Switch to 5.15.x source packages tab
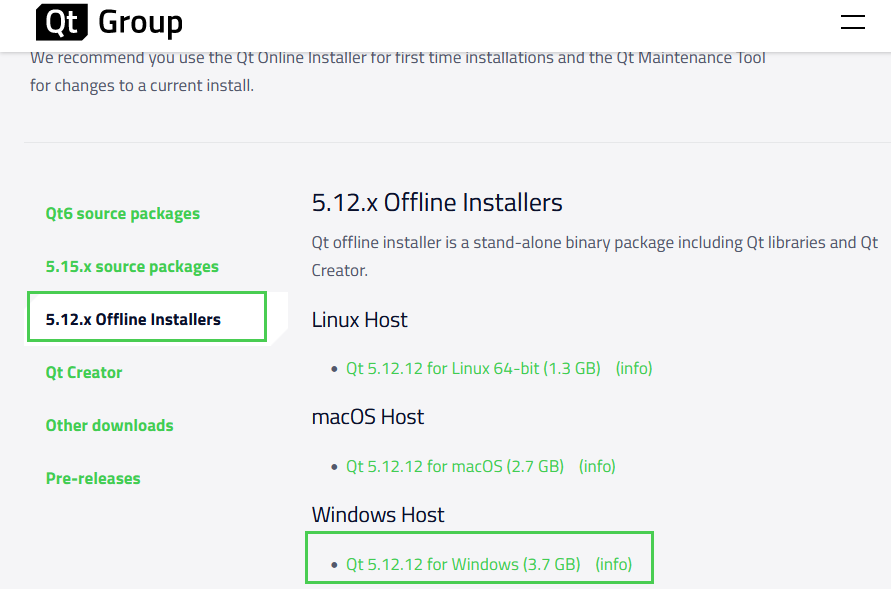 coord(132,266)
